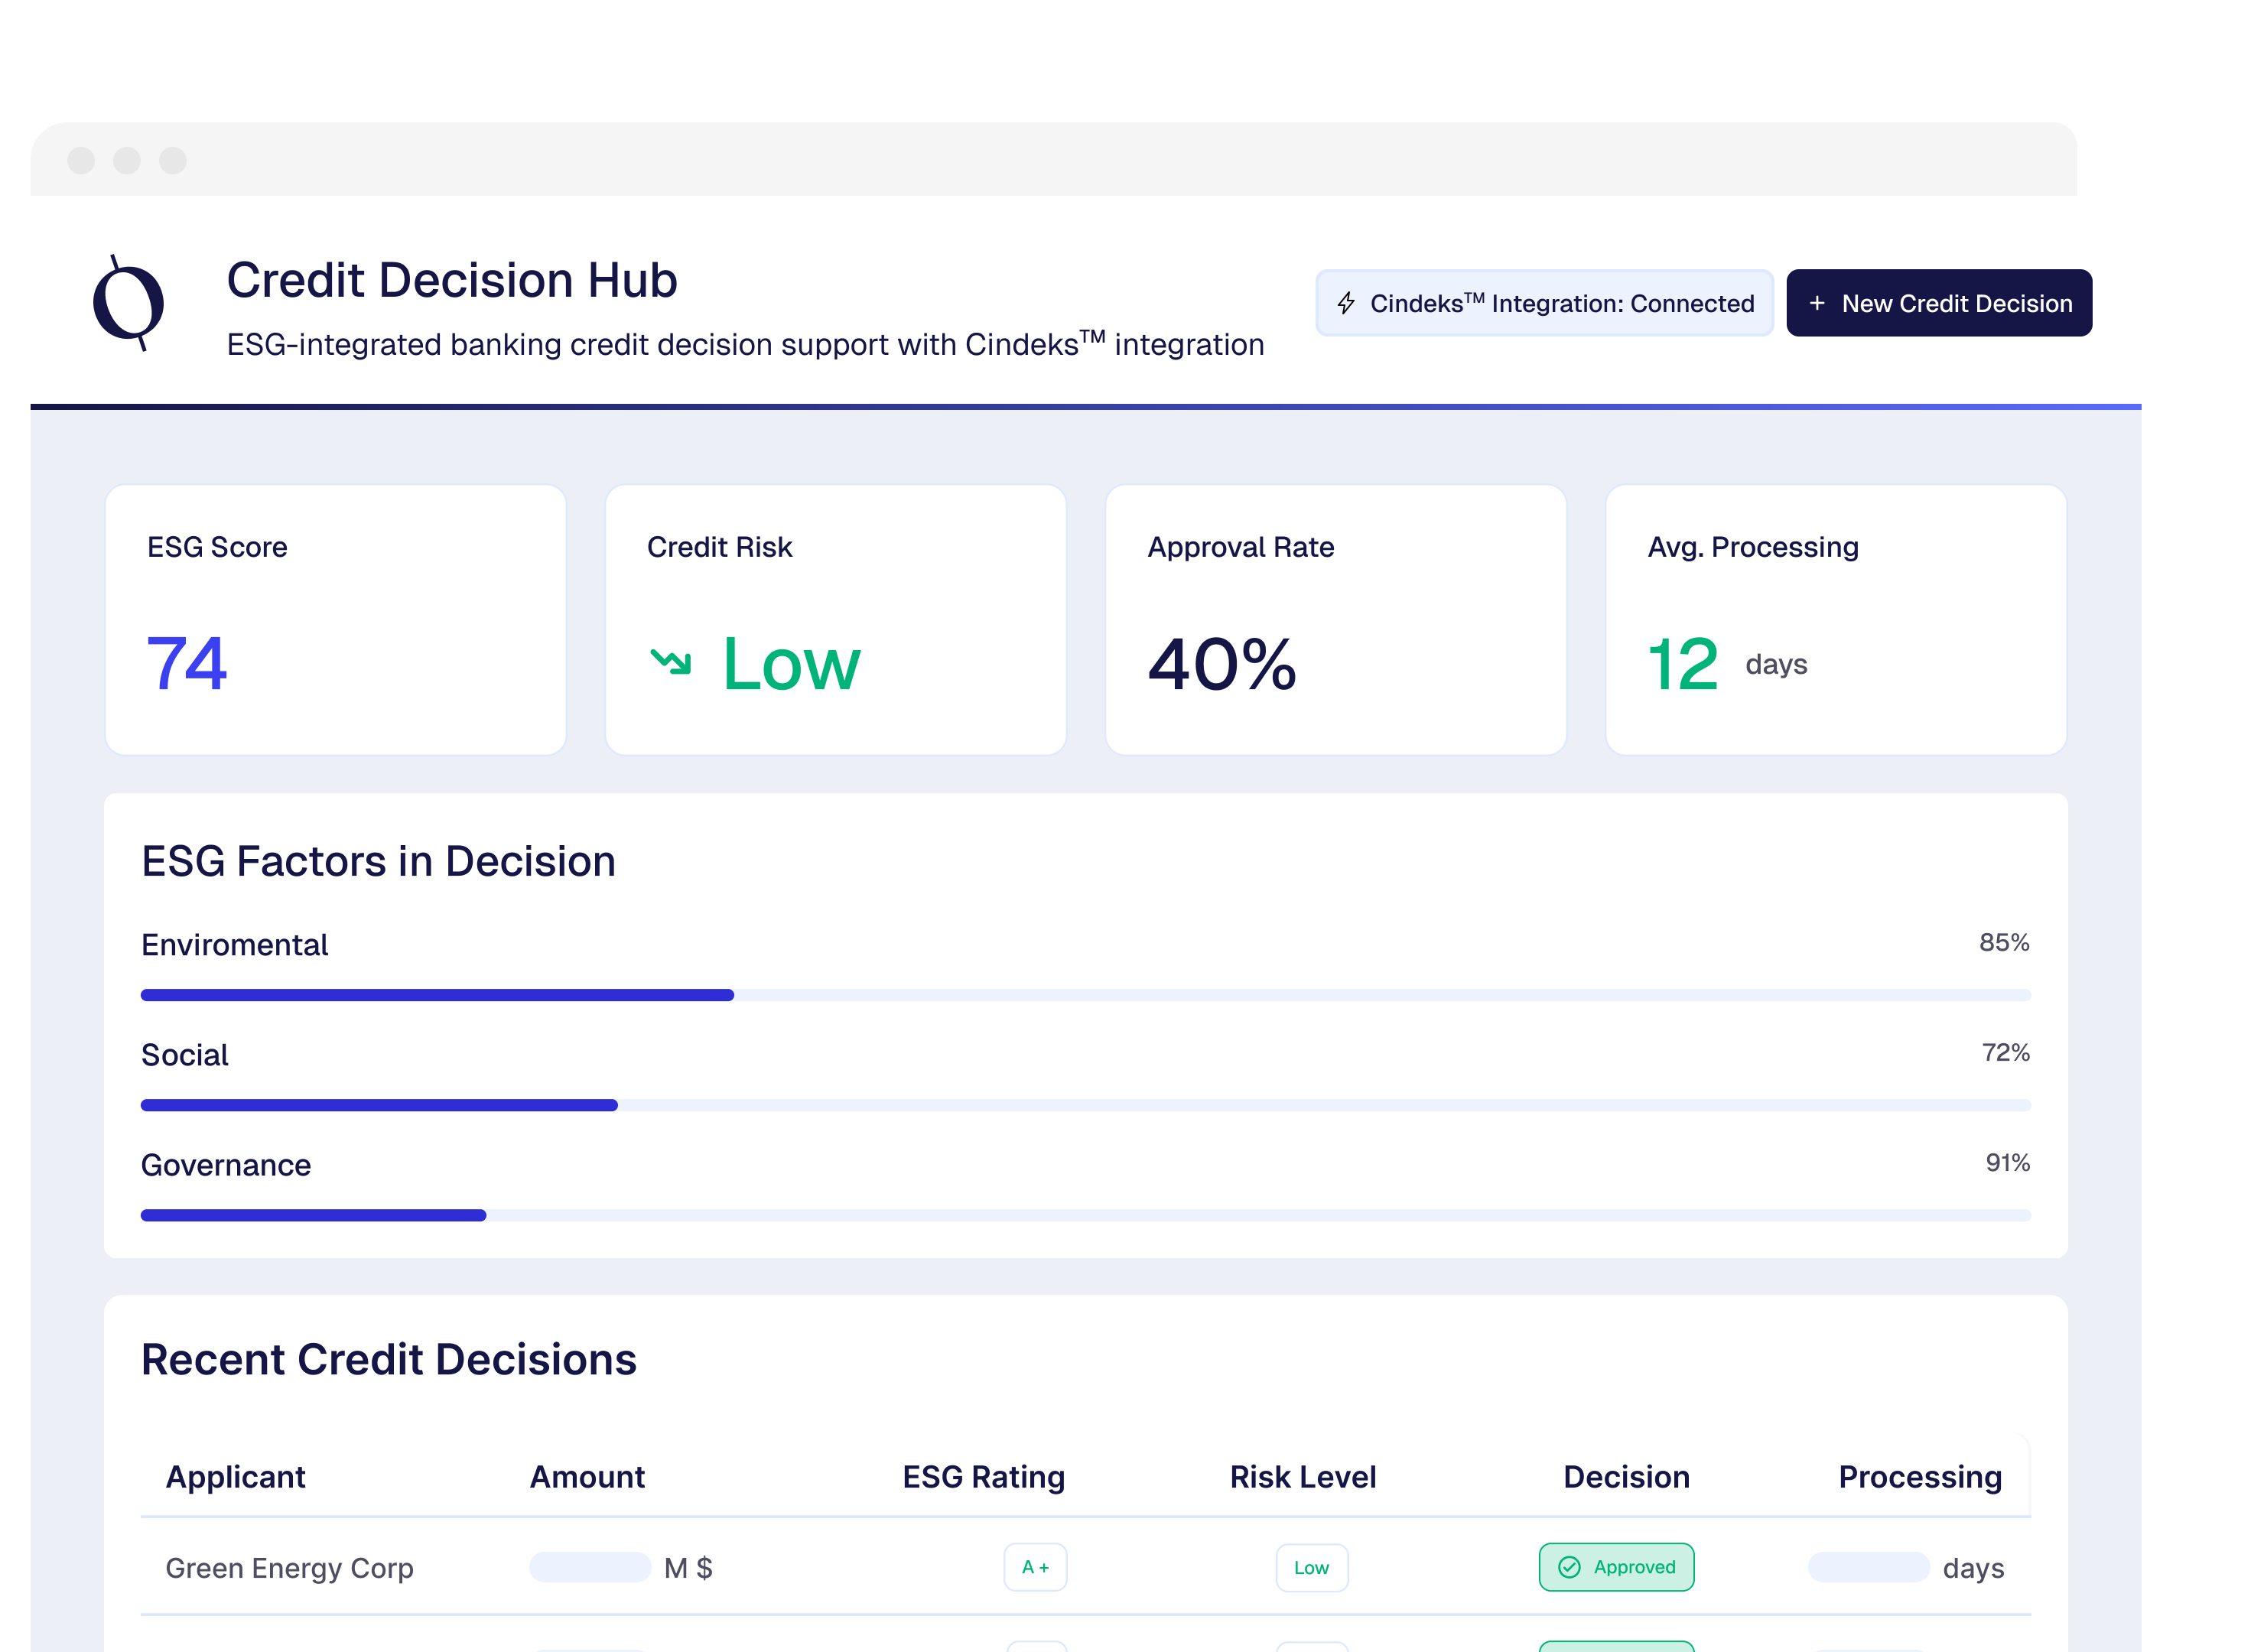
Task: Click the Processing column header
Action: click(x=1918, y=1477)
